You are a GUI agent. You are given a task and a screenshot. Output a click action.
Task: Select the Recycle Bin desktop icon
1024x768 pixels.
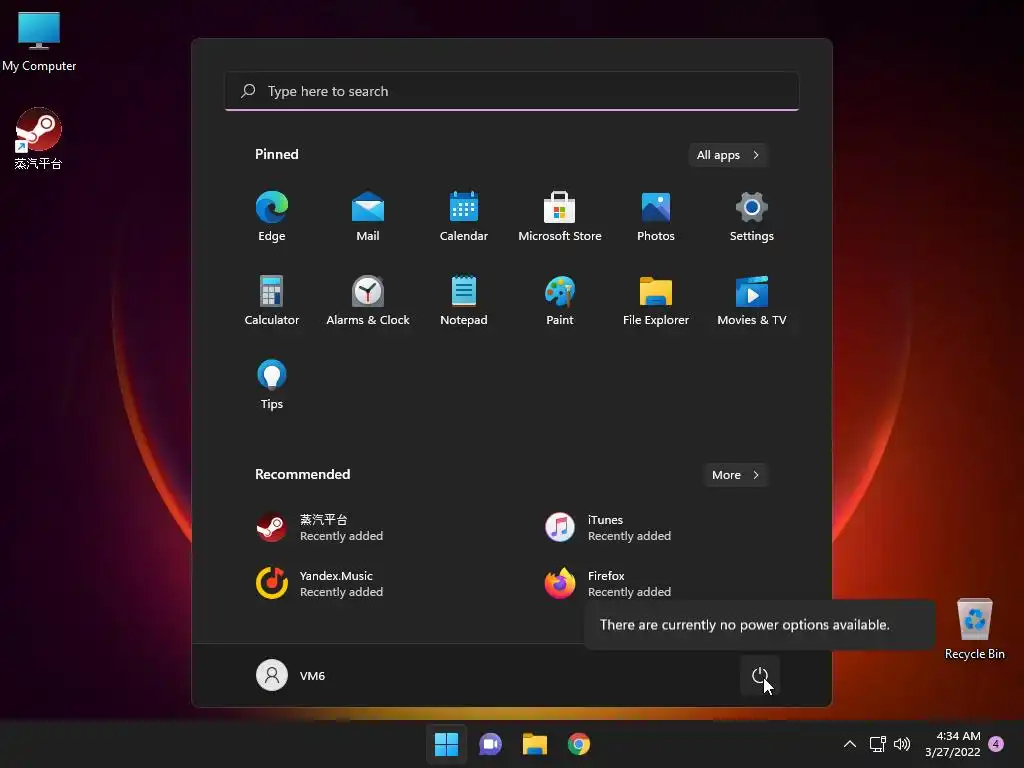coord(974,629)
